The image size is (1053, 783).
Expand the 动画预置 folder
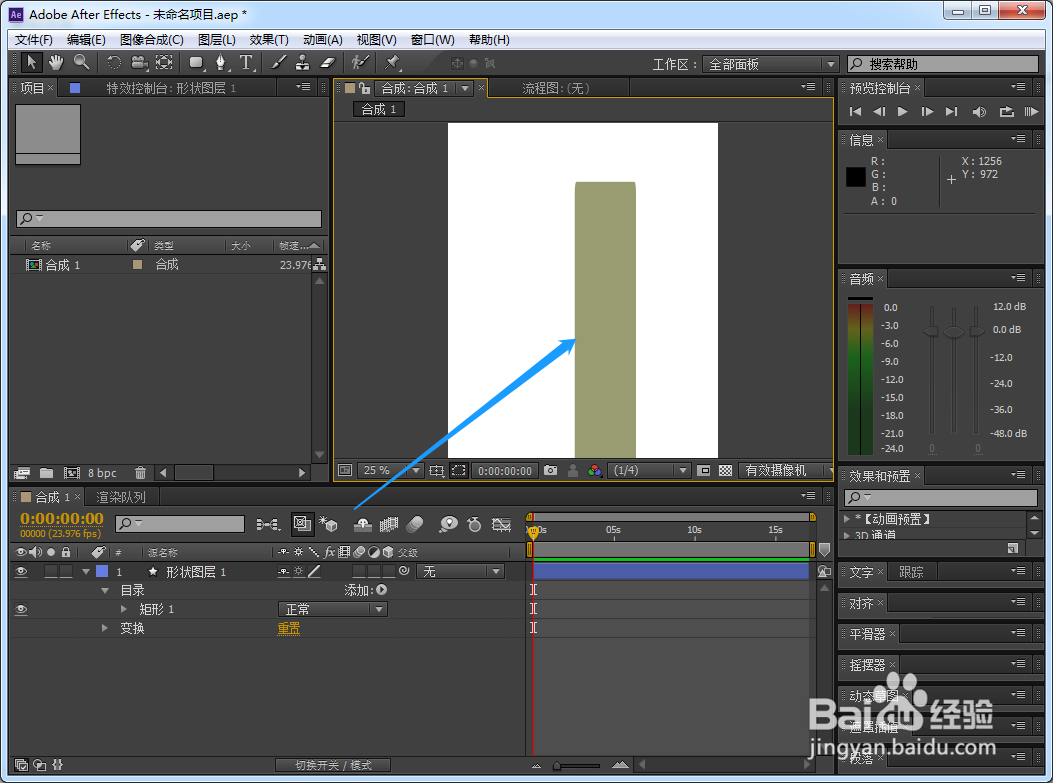[848, 518]
